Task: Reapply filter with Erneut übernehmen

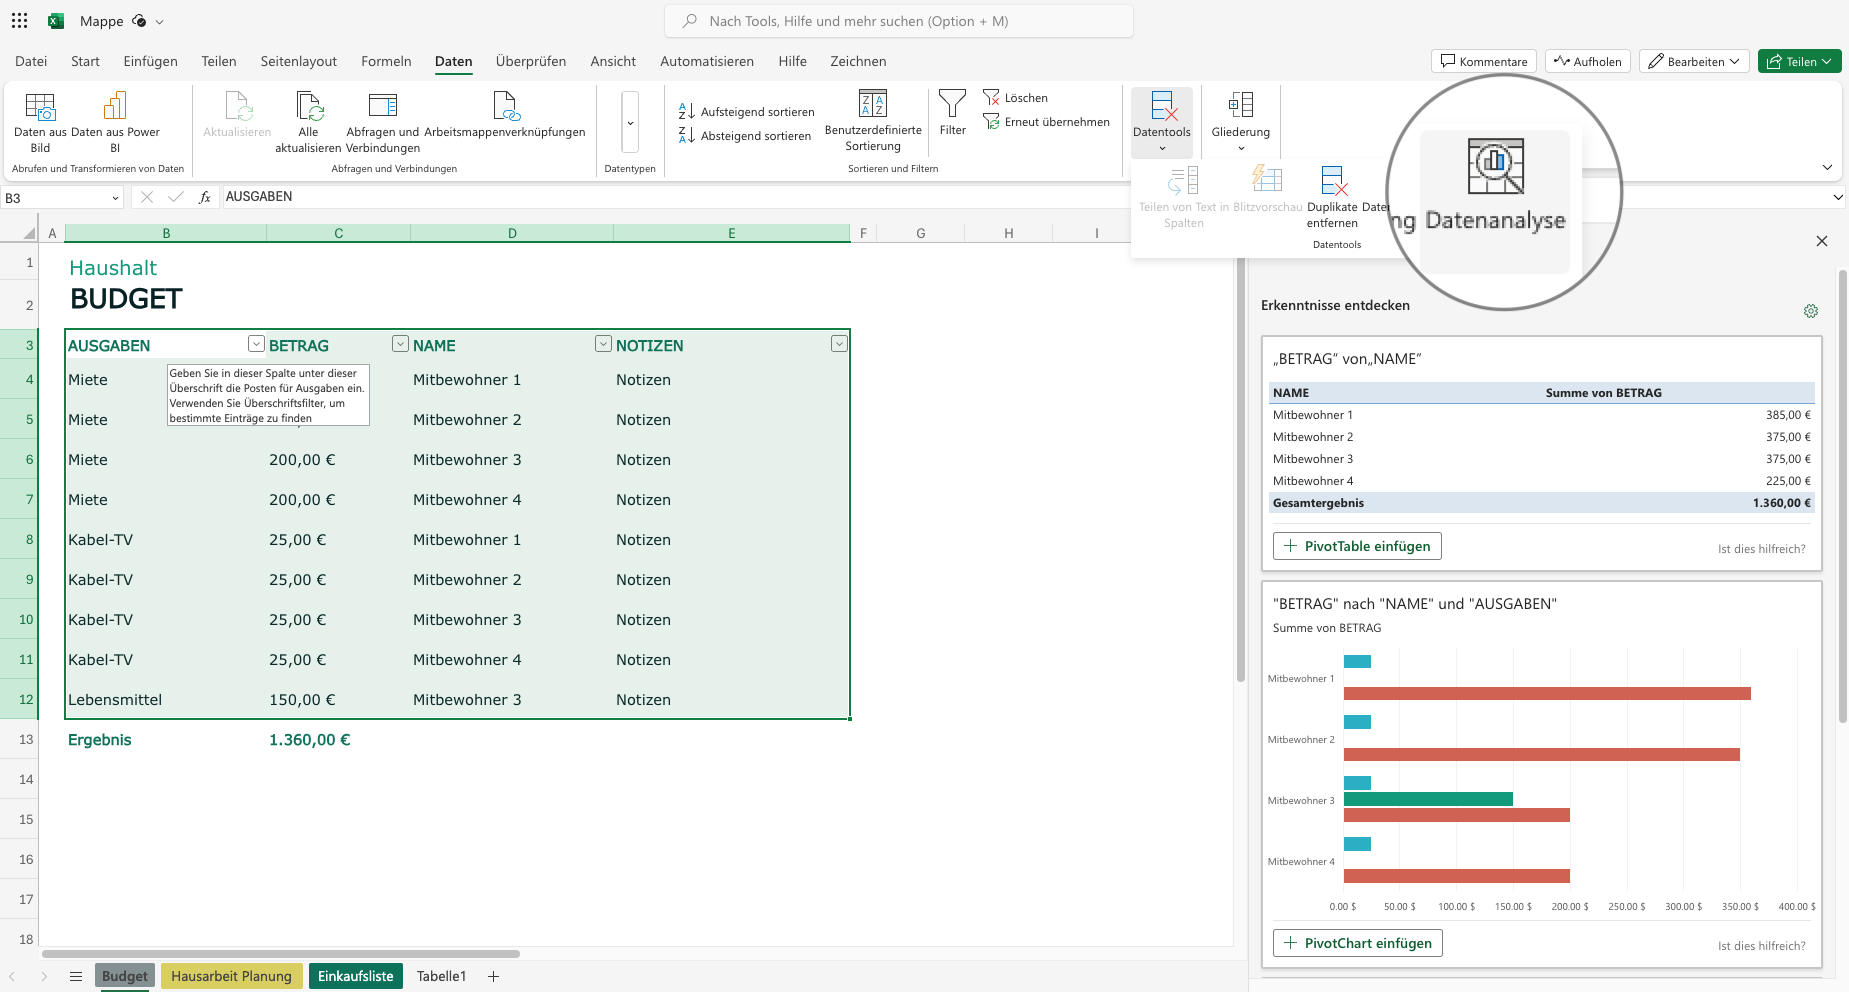Action: [1046, 122]
